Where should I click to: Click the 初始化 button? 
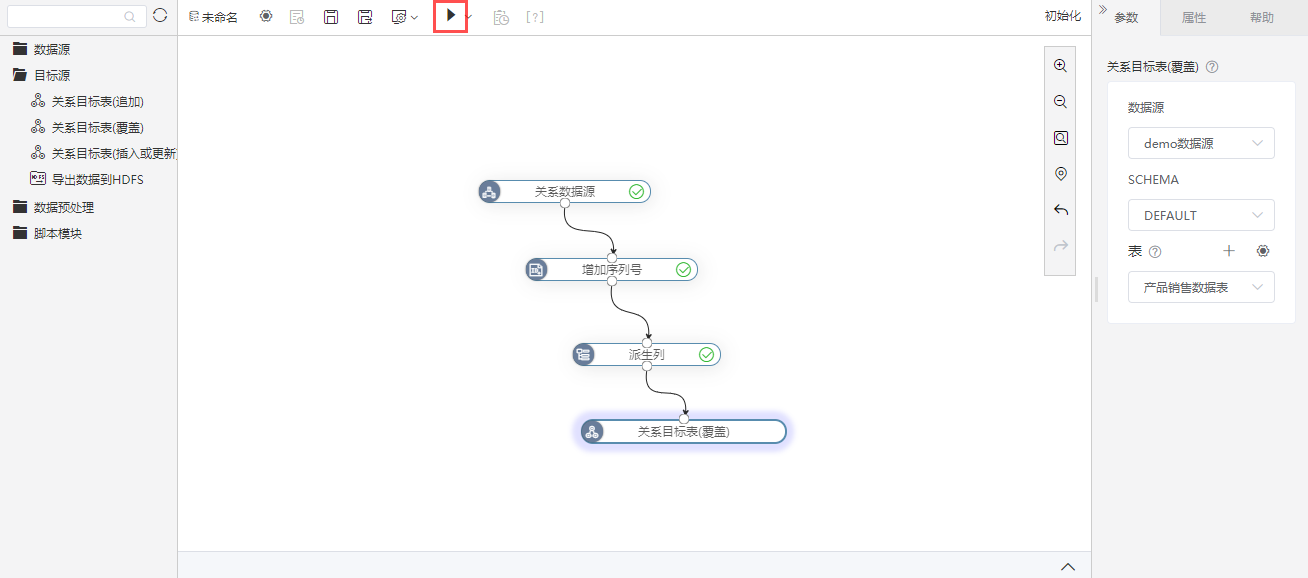pyautogui.click(x=1063, y=16)
